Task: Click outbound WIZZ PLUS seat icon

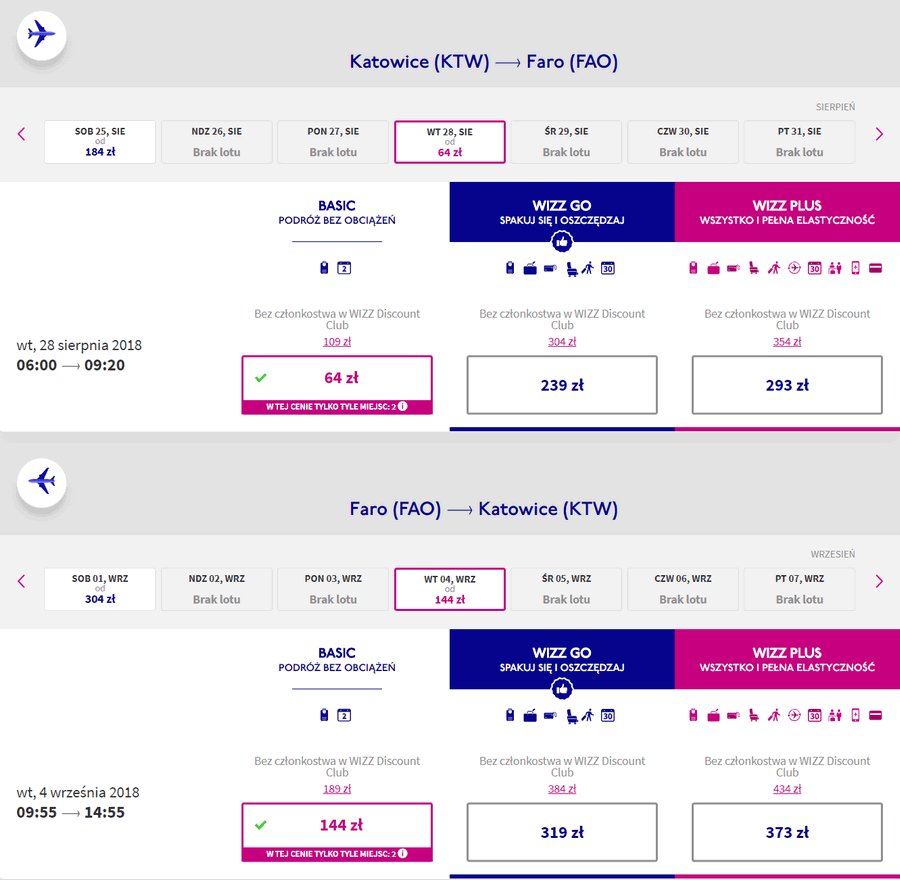Action: coord(754,268)
